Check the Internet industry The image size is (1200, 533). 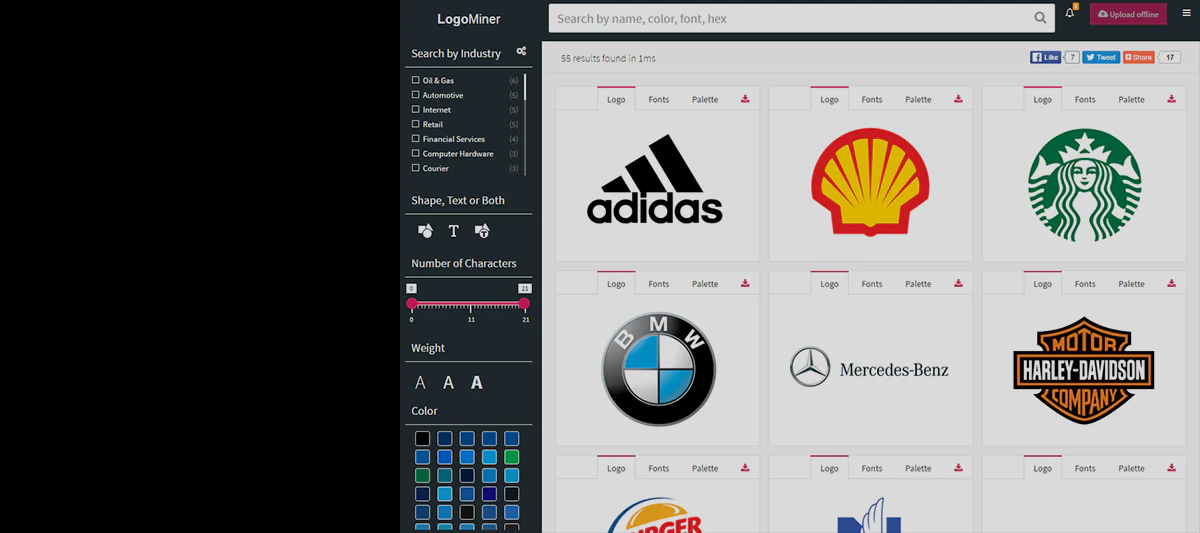[416, 109]
